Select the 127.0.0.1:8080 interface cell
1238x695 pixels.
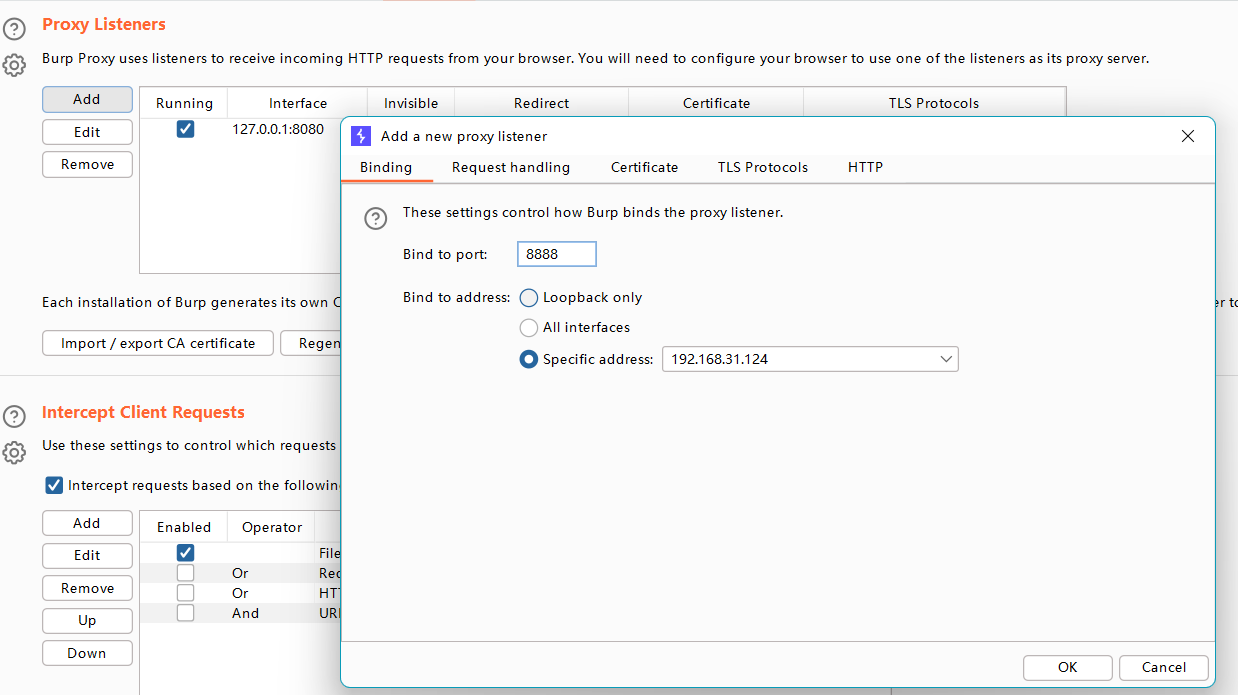pyautogui.click(x=278, y=129)
